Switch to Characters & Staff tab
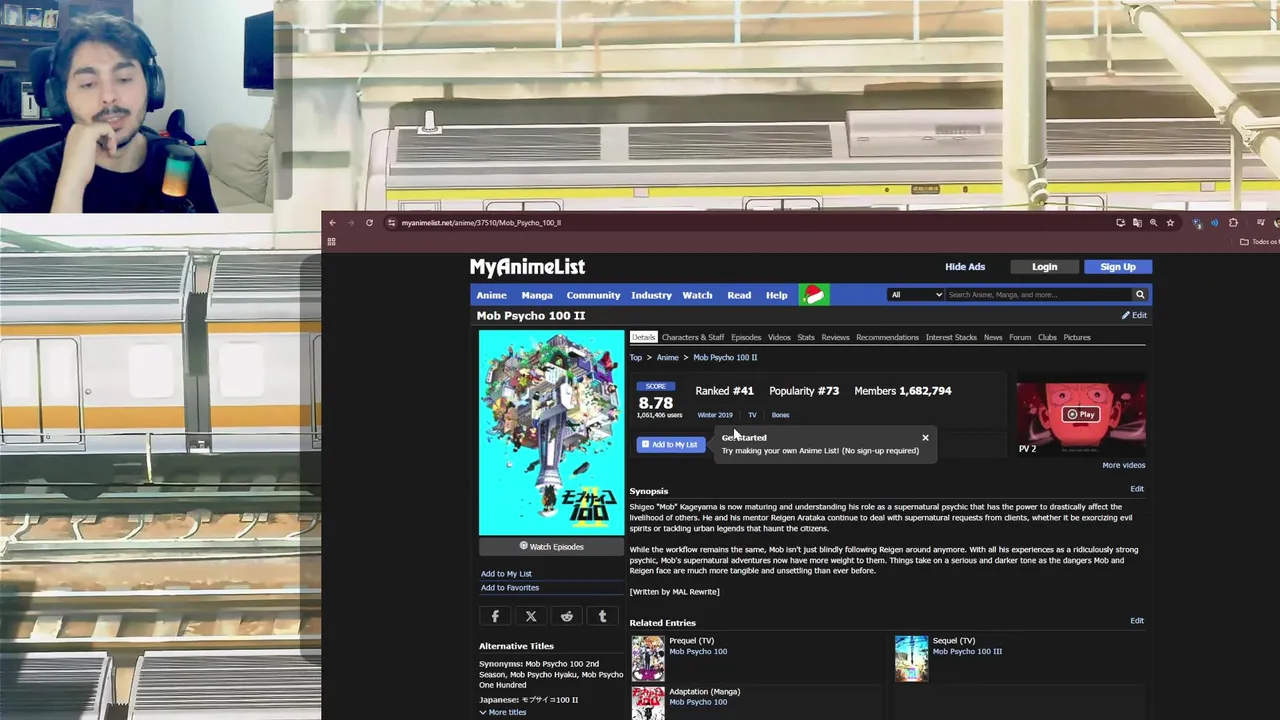This screenshot has height=720, width=1280. click(693, 337)
